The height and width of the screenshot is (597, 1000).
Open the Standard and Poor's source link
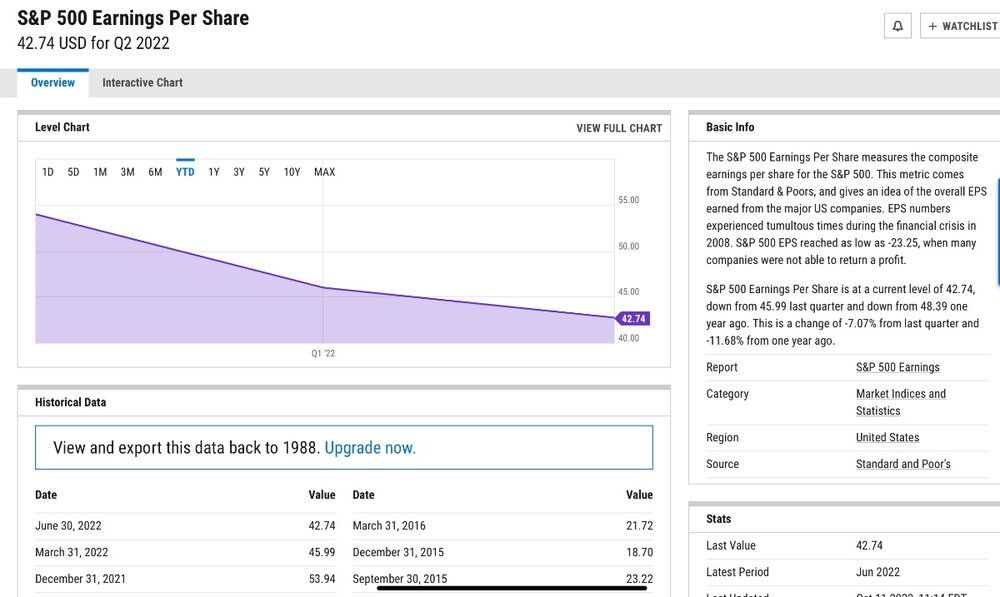[903, 464]
